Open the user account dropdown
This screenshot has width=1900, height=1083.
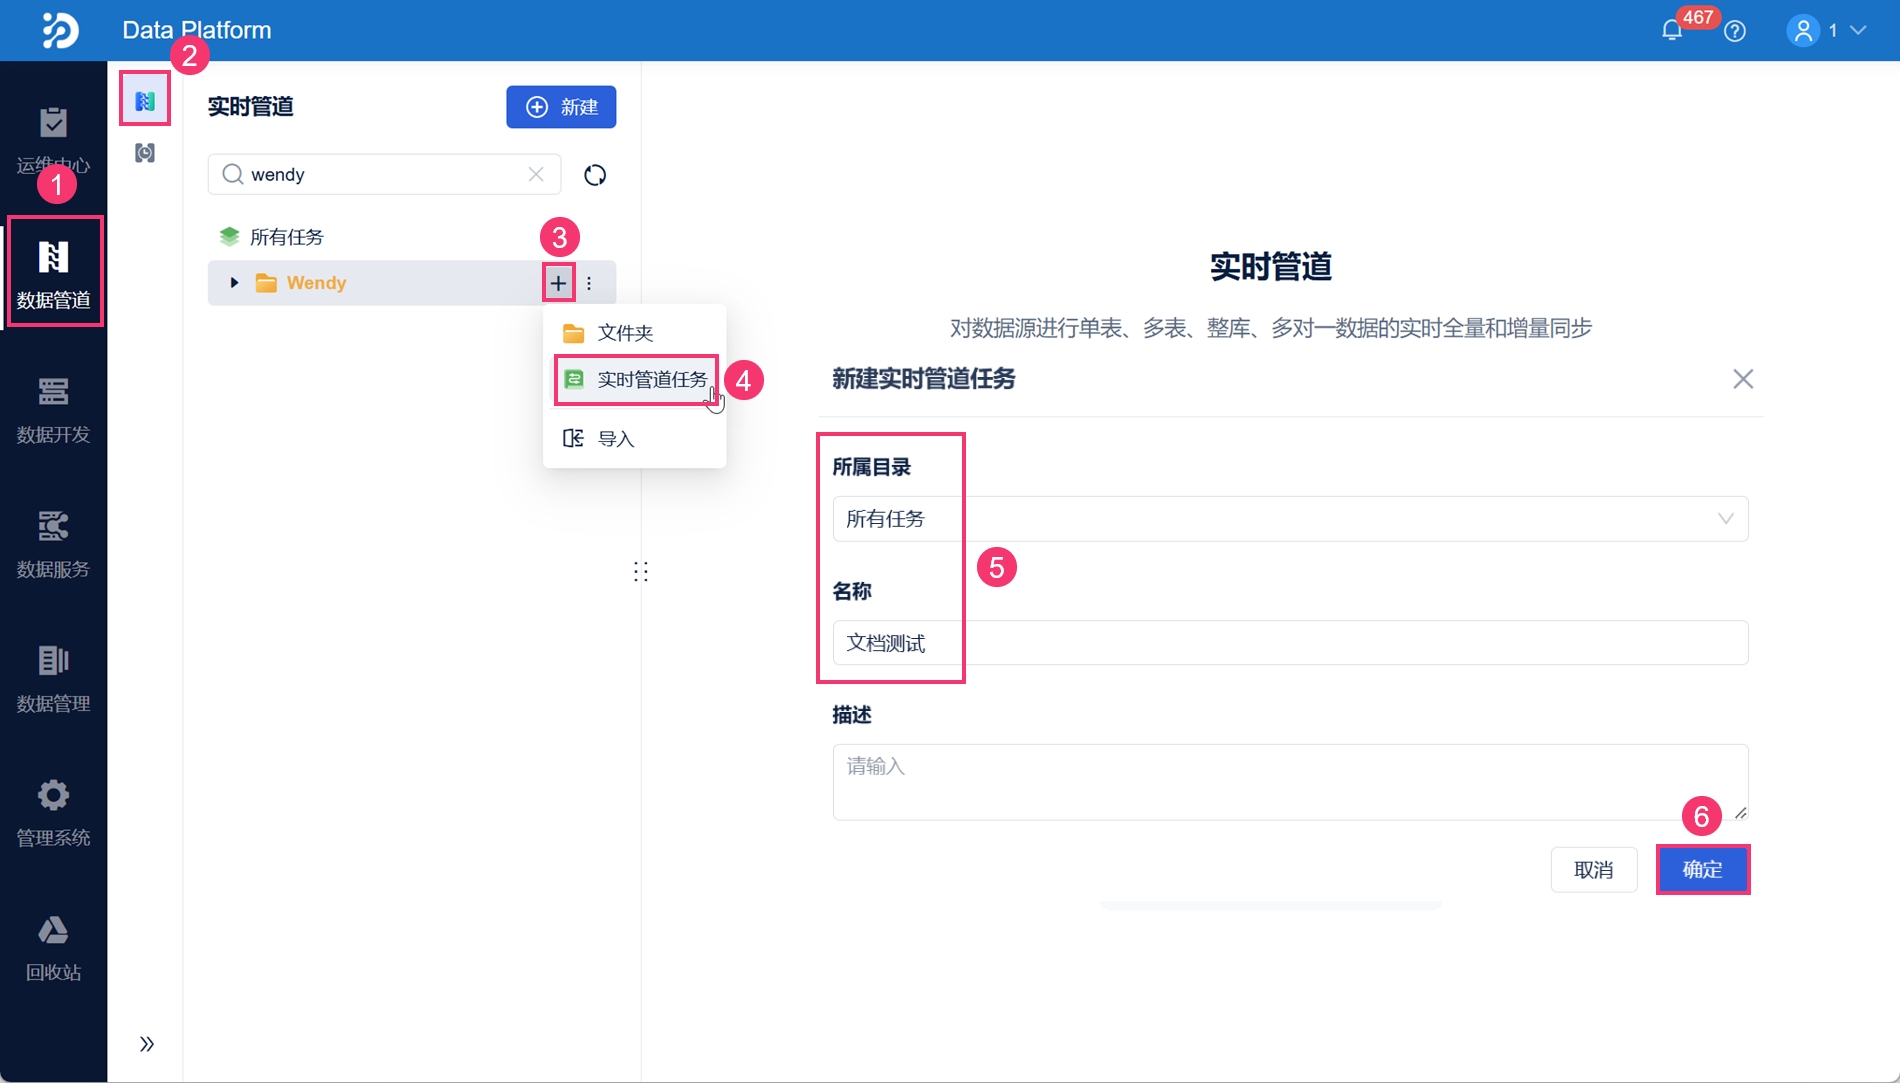pos(1827,31)
